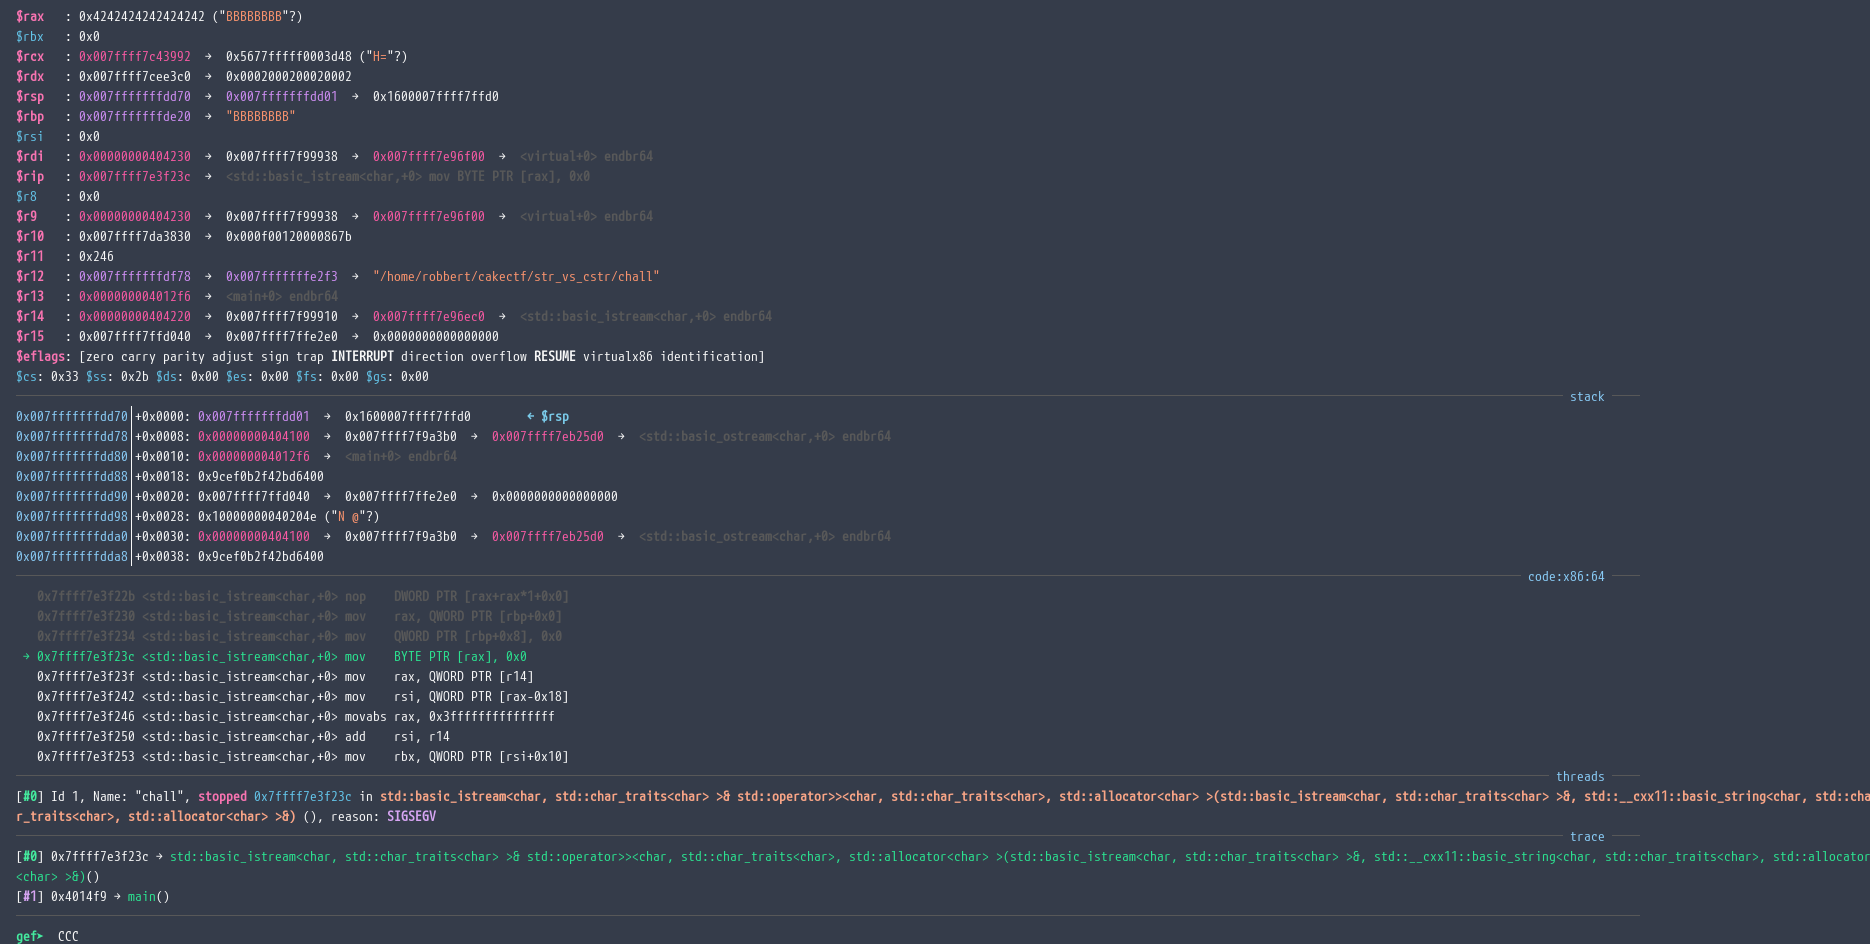Click the green current-instruction arrow in code
Viewport: 1870px width, 944px height.
pyautogui.click(x=26, y=656)
